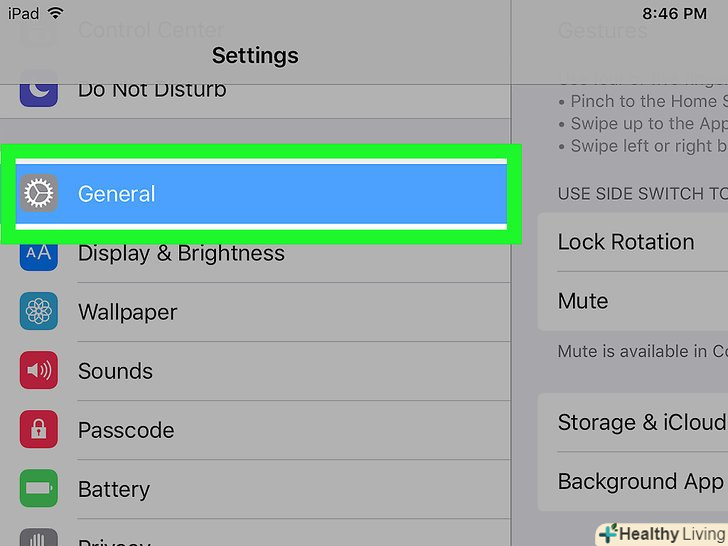The width and height of the screenshot is (728, 546).
Task: Tap the Display & Brightness icon
Action: click(x=39, y=253)
